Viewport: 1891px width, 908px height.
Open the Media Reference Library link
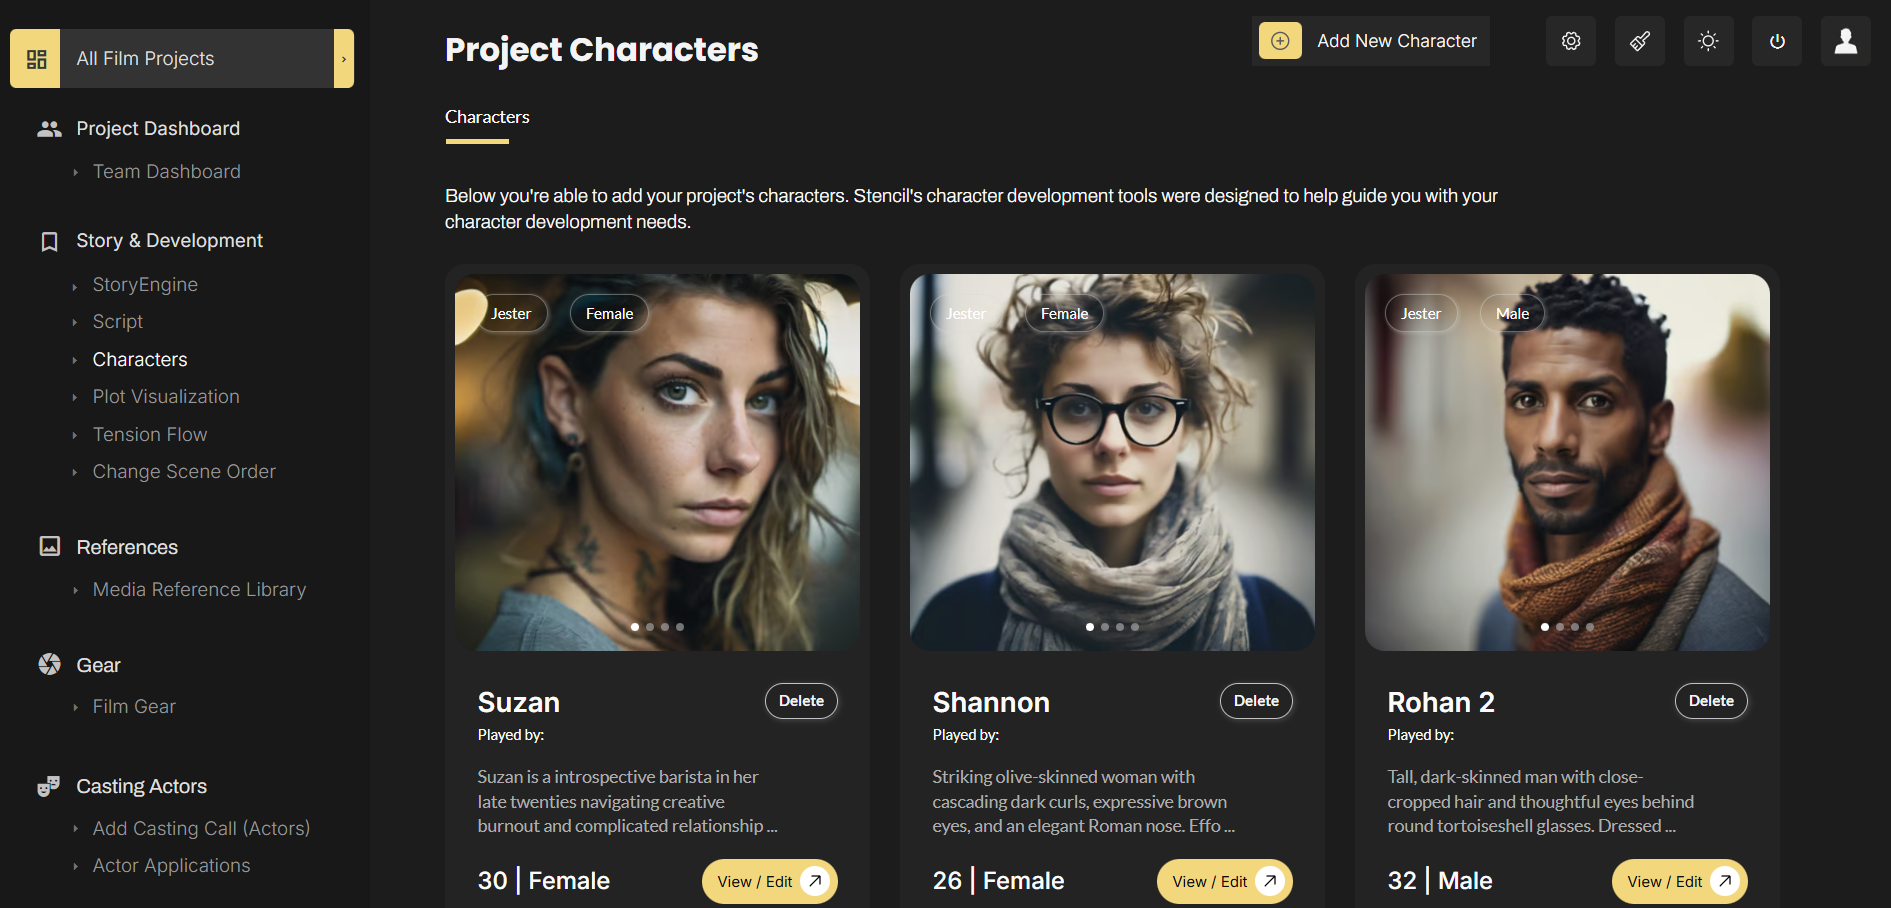[x=199, y=590]
